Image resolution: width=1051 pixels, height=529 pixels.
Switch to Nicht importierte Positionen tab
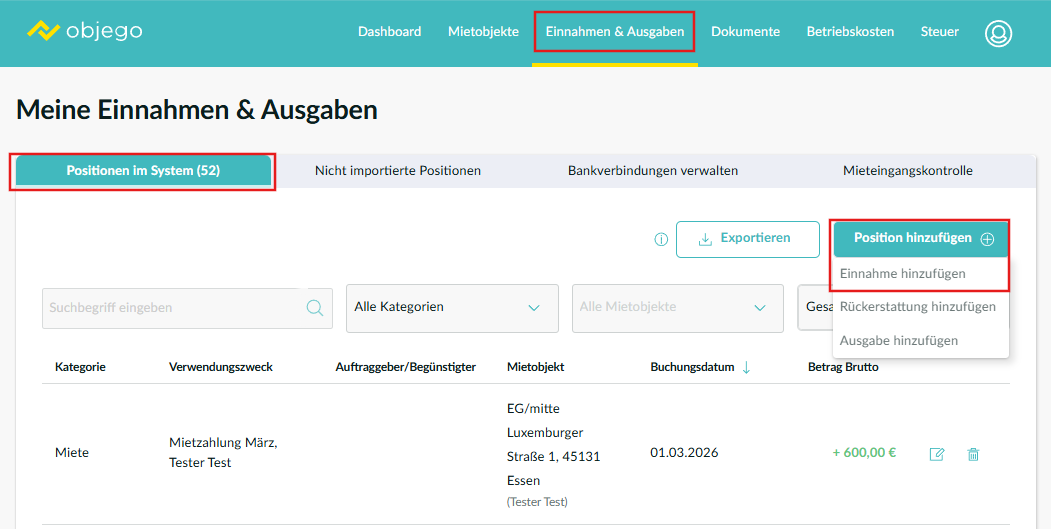point(398,171)
